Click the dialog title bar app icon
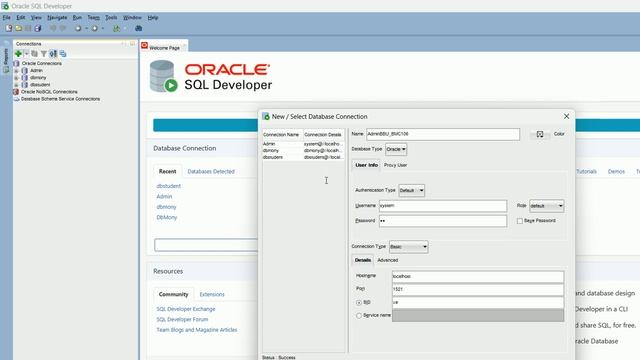This screenshot has width=640, height=360. tap(266, 116)
